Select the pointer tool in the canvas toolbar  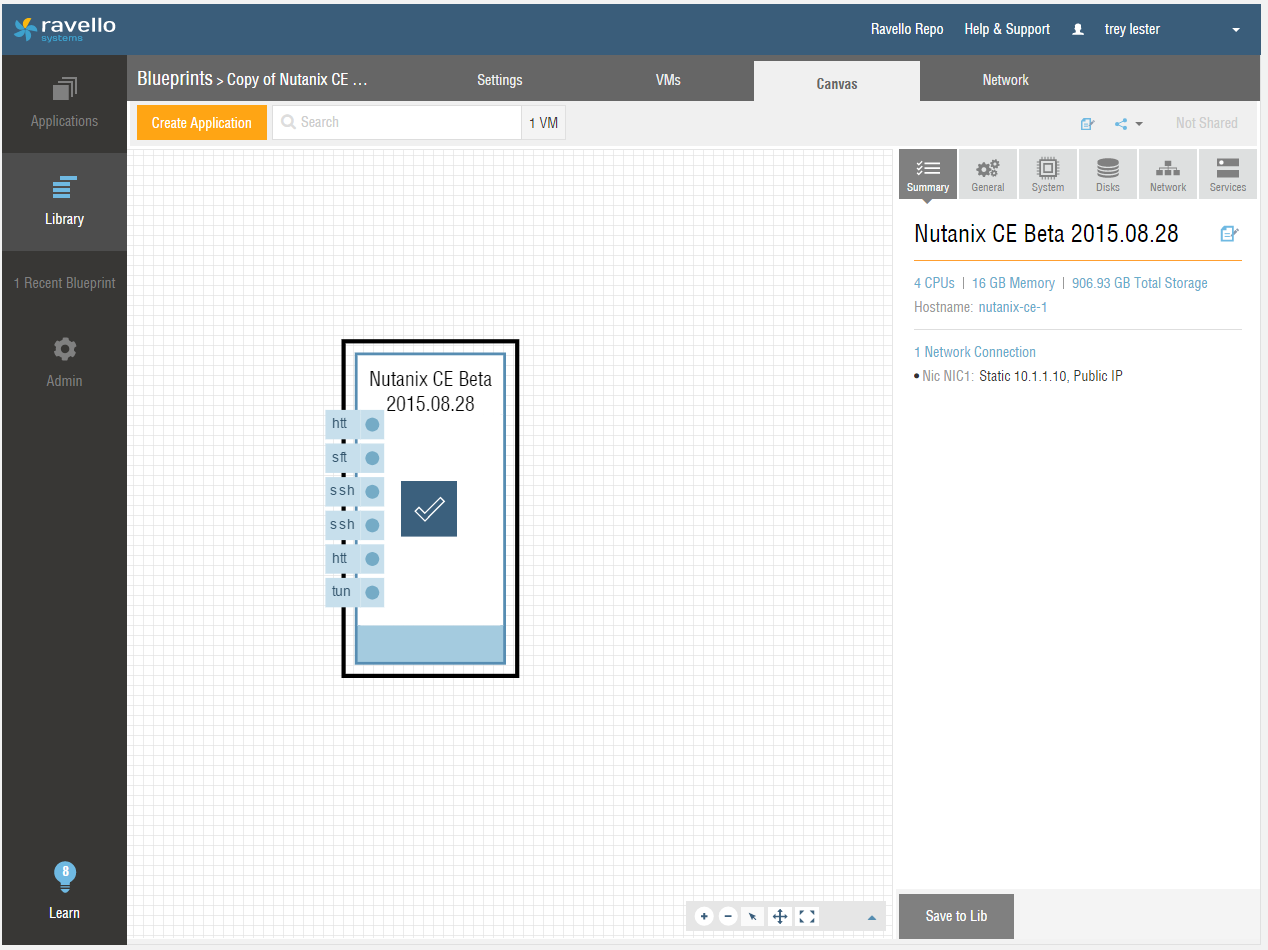coord(754,916)
